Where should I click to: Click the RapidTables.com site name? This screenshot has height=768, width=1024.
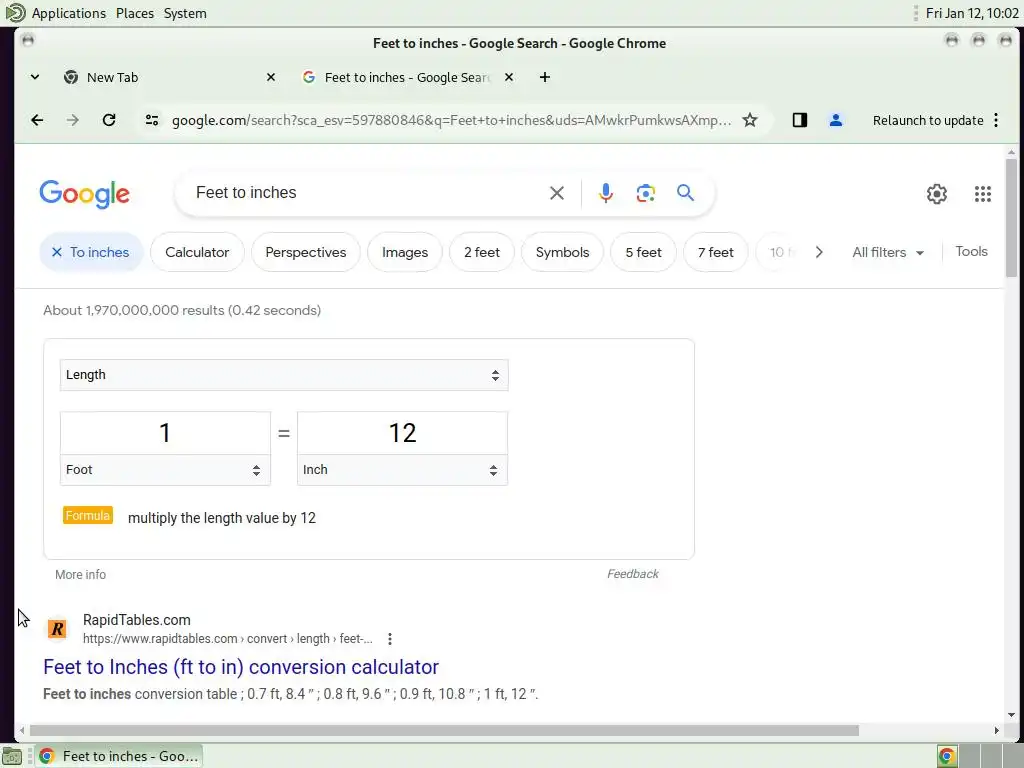click(136, 620)
